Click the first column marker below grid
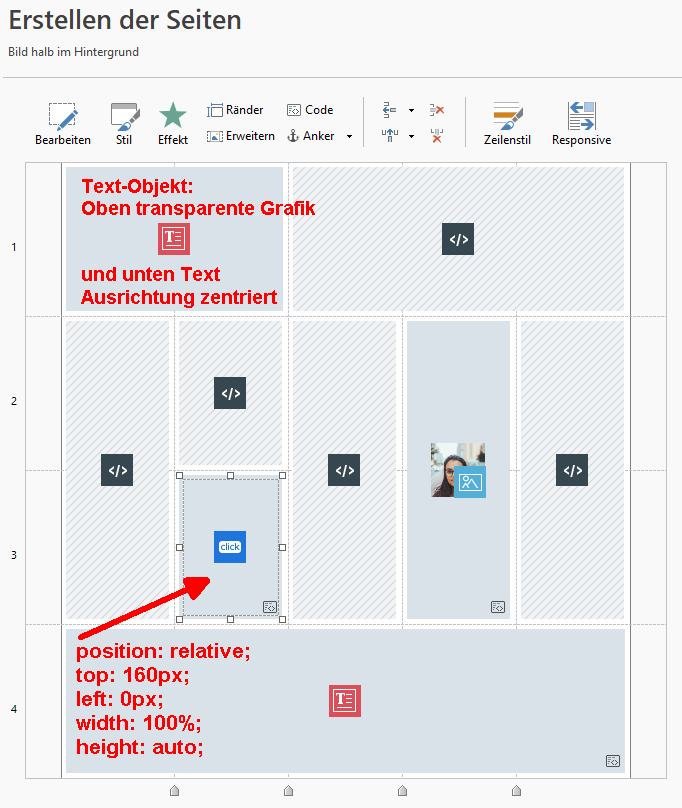Screen dimensions: 682x808 (x=174, y=791)
